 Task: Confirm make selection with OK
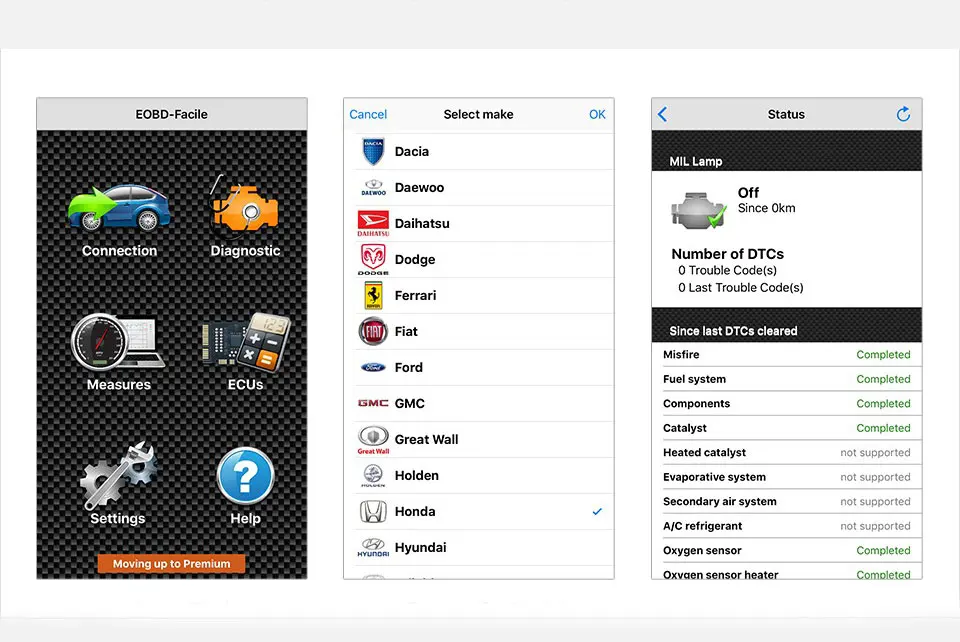pyautogui.click(x=597, y=114)
